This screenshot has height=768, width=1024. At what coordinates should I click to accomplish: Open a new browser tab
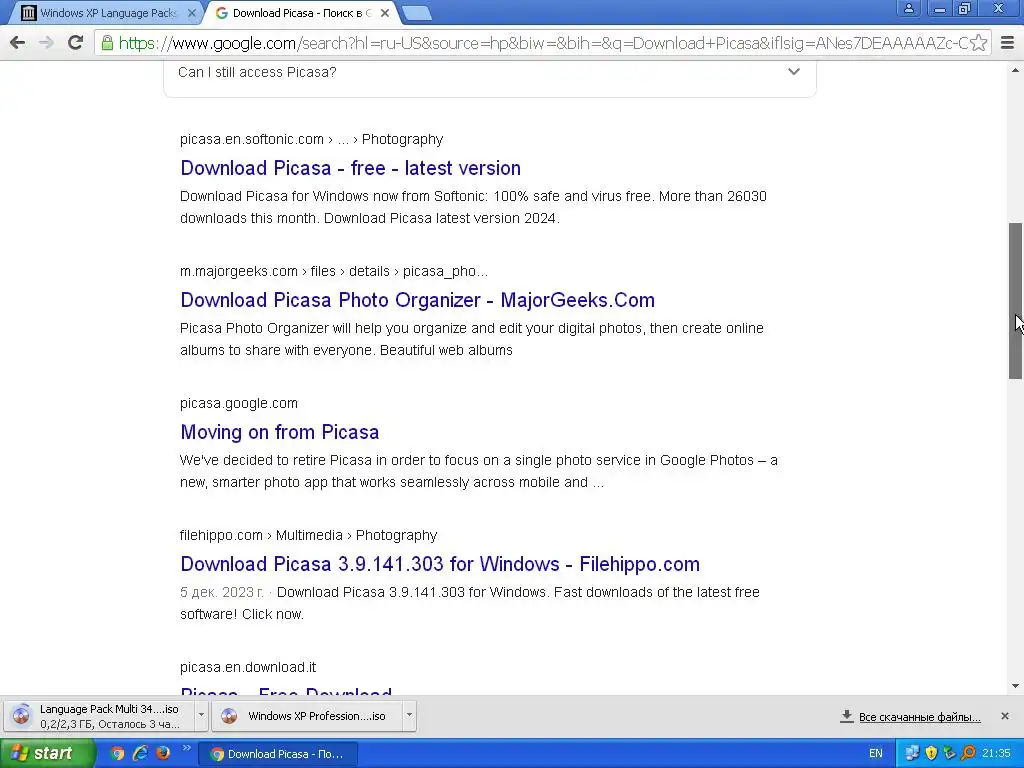416,12
